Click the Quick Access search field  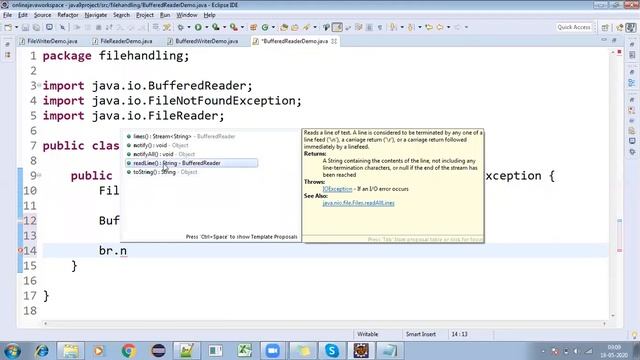[x=574, y=27]
